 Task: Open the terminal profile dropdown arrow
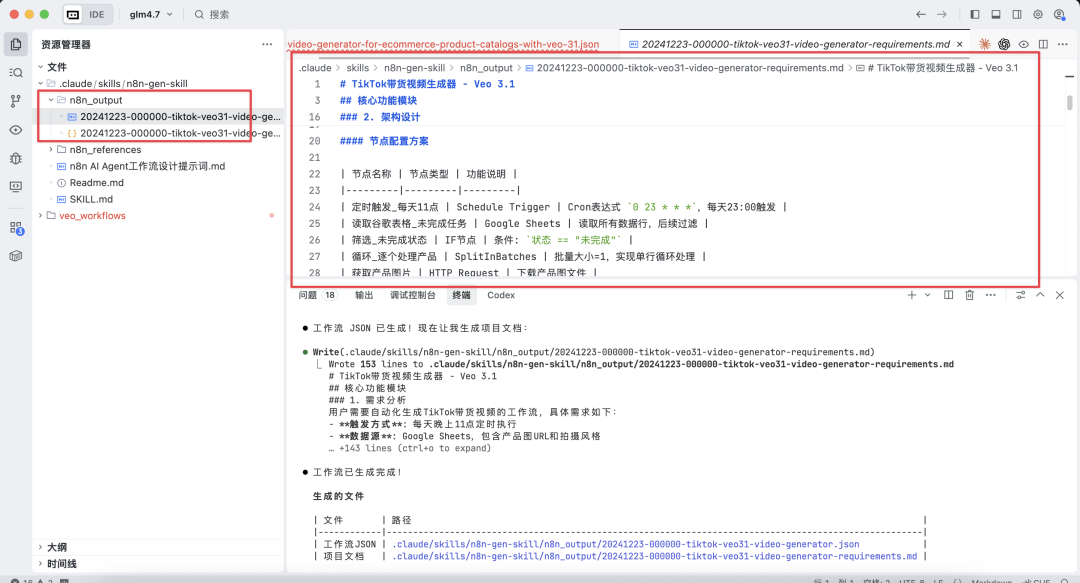coord(928,295)
